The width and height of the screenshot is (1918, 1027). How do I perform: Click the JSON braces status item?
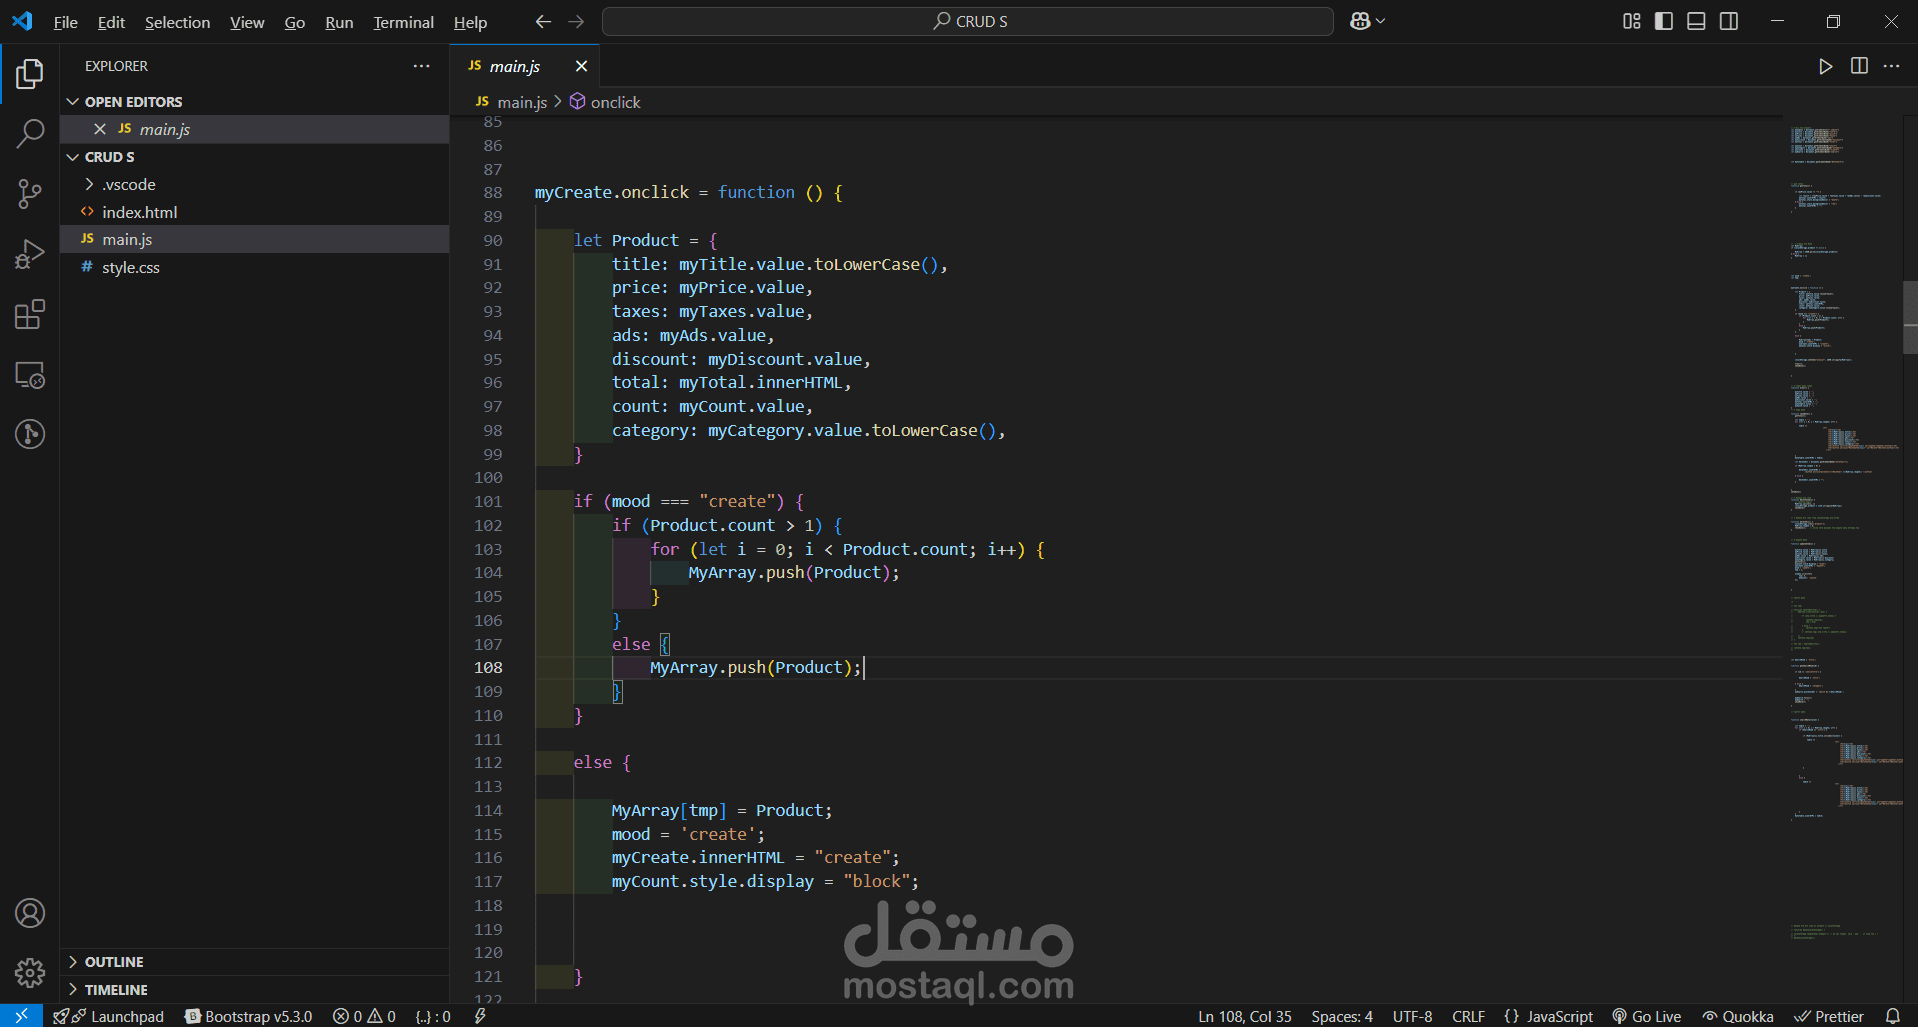[x=433, y=1016]
